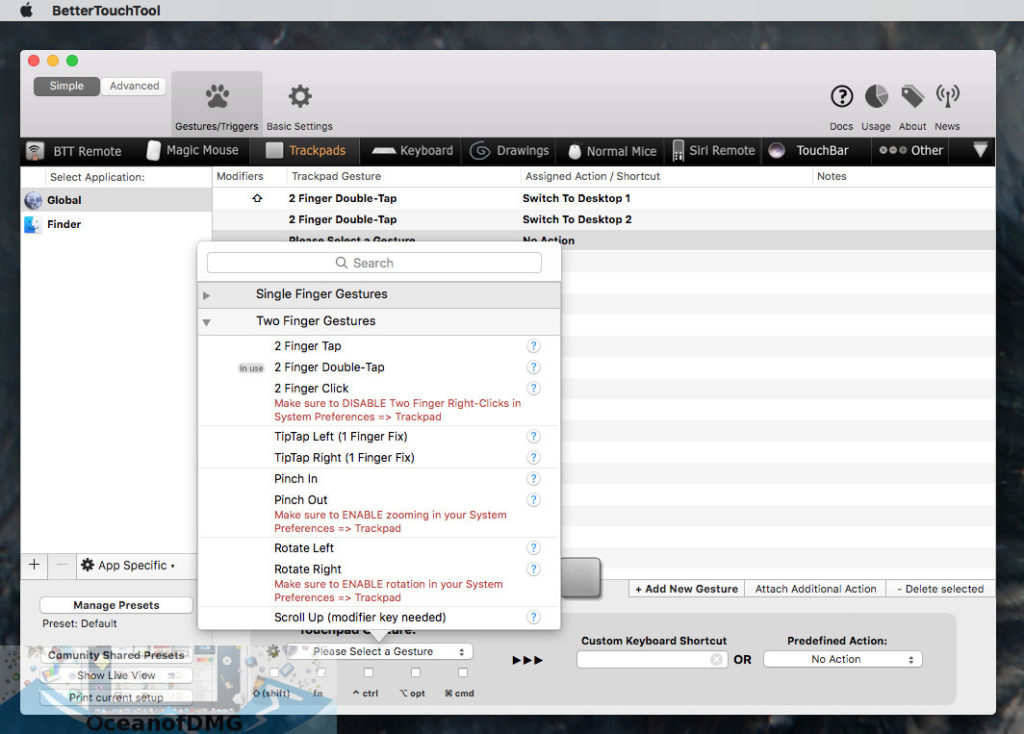Show help for TipTap Right
1024x734 pixels.
pos(534,458)
